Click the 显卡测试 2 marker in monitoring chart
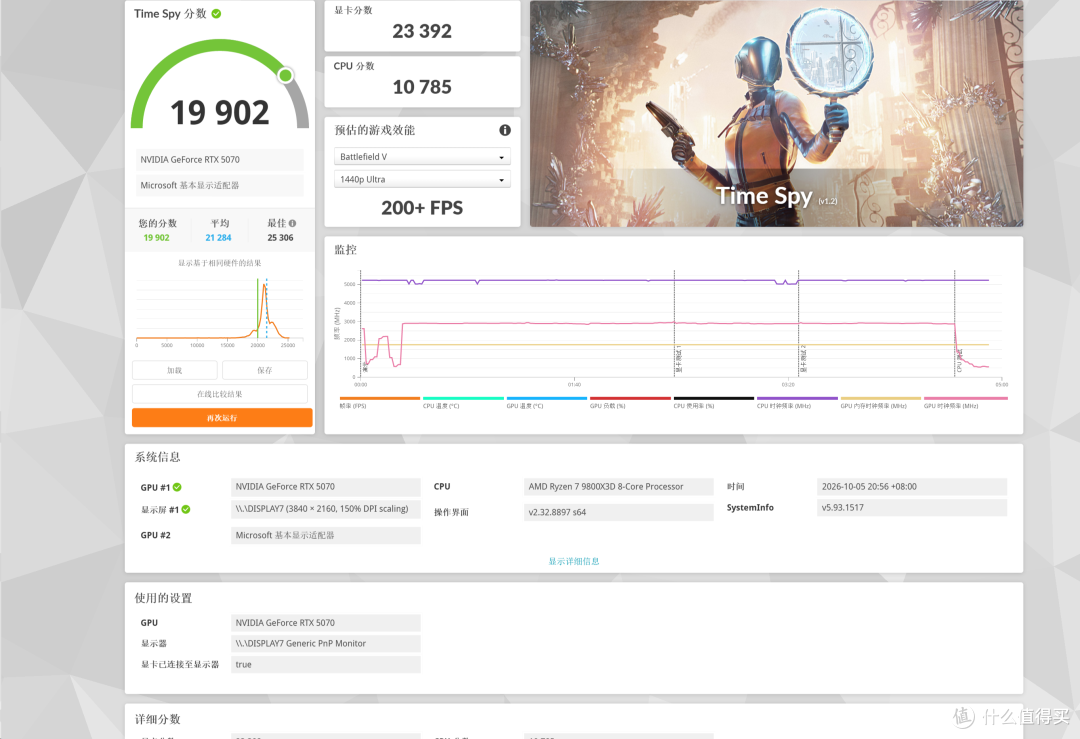This screenshot has width=1080, height=739. coord(802,360)
